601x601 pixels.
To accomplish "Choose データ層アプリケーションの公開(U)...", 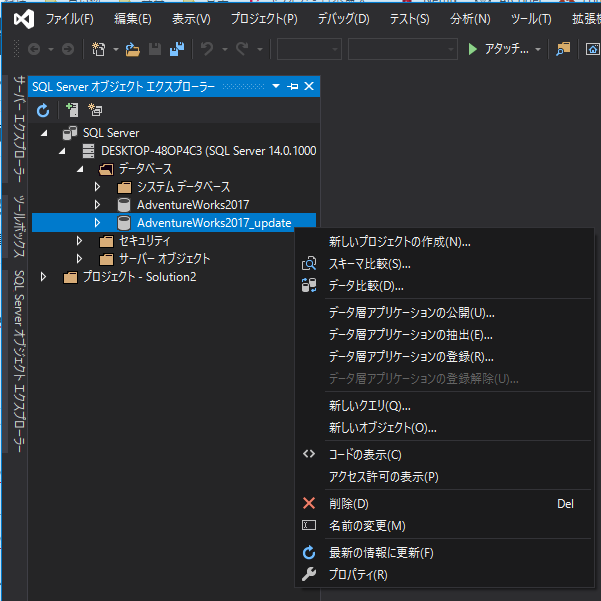I will tap(445, 313).
